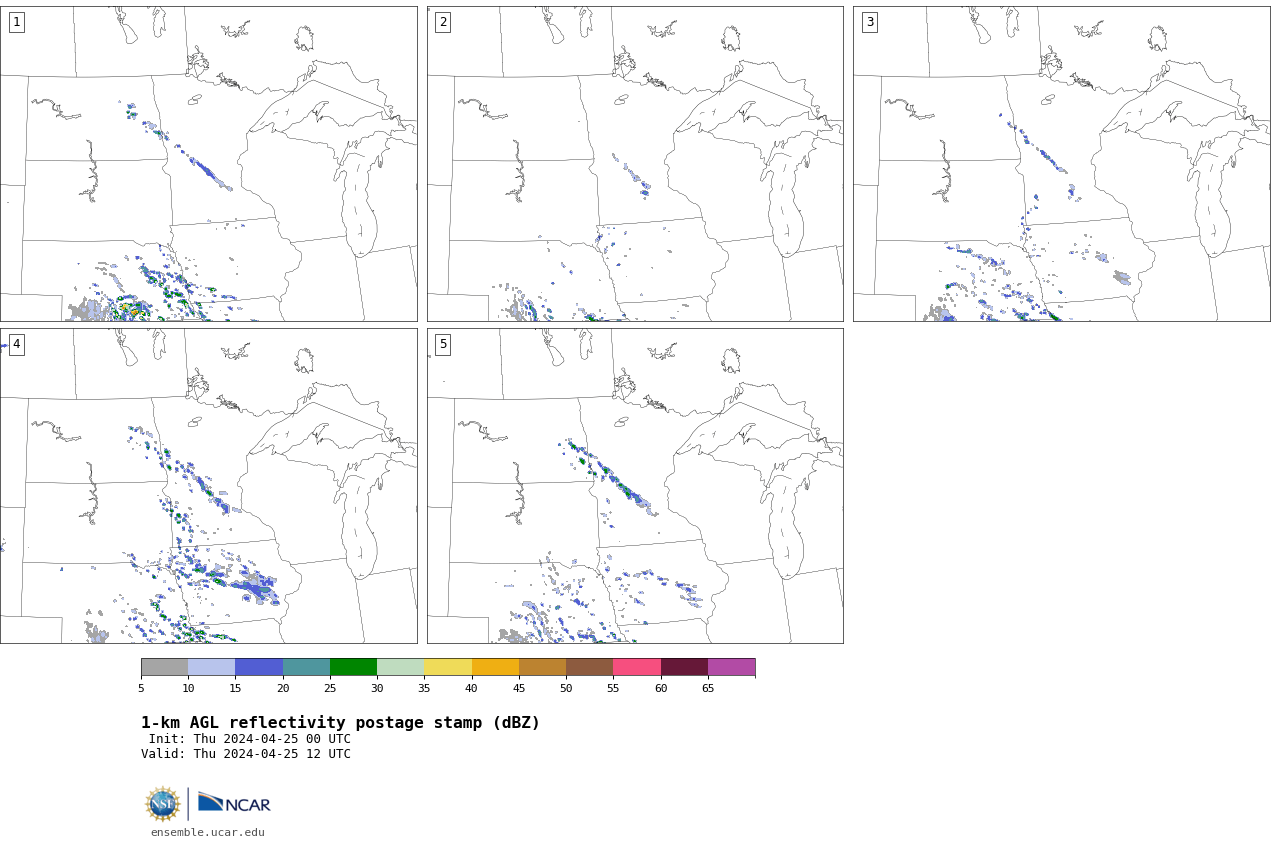The height and width of the screenshot is (844, 1280).
Task: Click the yellow 35-40 dBZ swatch
Action: click(x=448, y=667)
